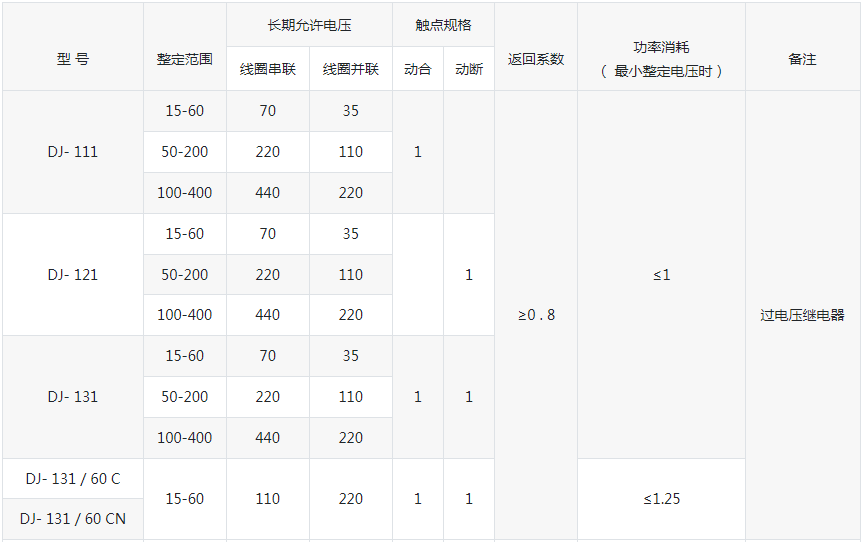Click the DJ-111 model cell
The height and width of the screenshot is (542, 862).
coord(72,152)
